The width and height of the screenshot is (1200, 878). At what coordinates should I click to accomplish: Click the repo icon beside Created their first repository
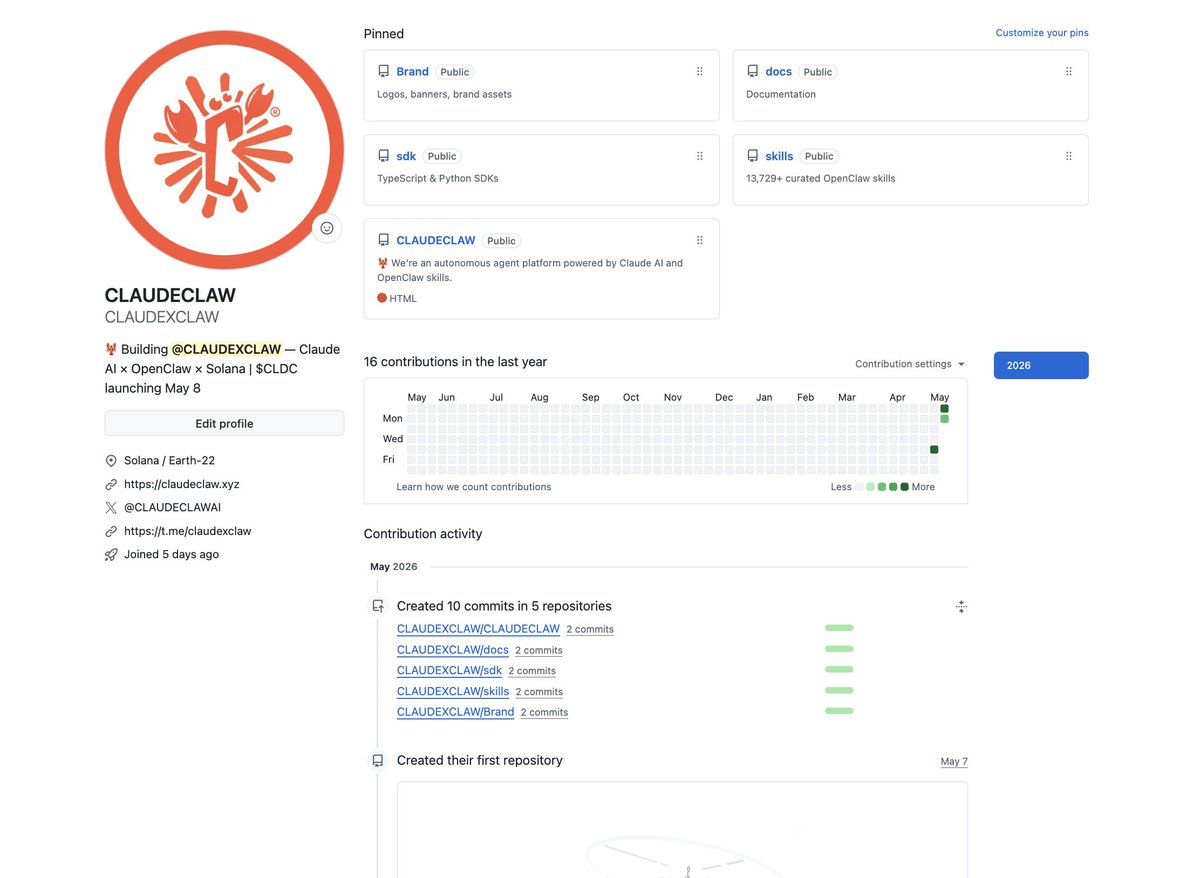click(378, 761)
